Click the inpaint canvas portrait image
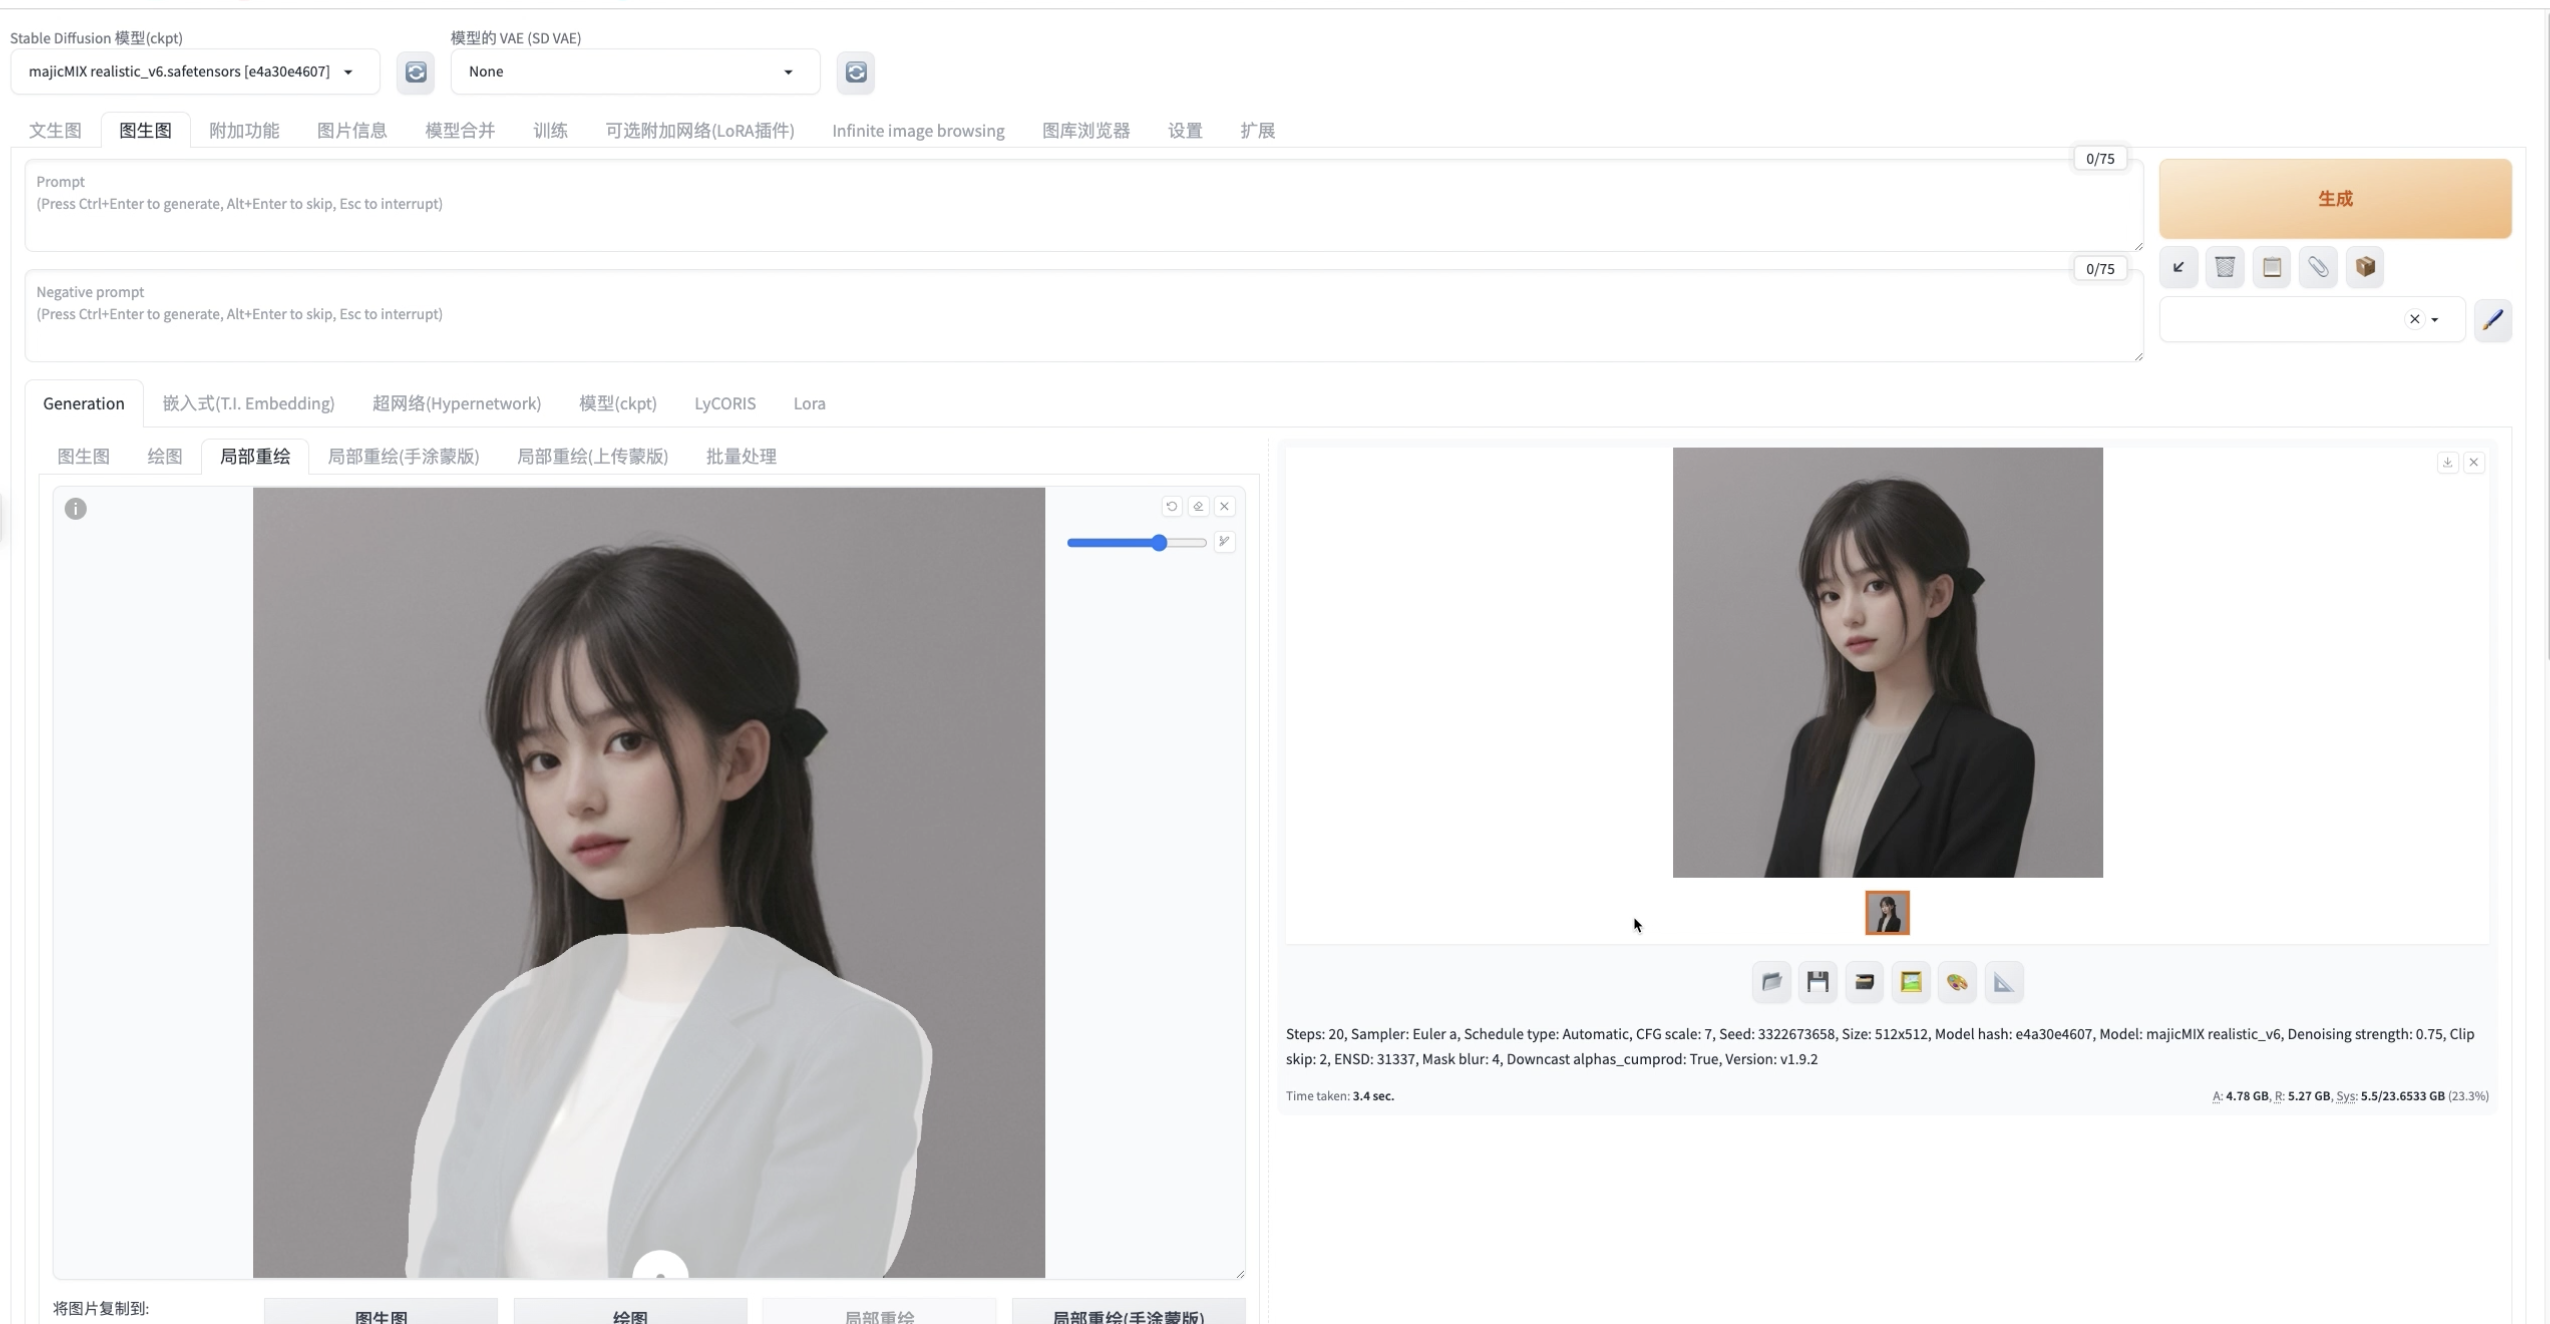The image size is (2550, 1324). click(649, 882)
